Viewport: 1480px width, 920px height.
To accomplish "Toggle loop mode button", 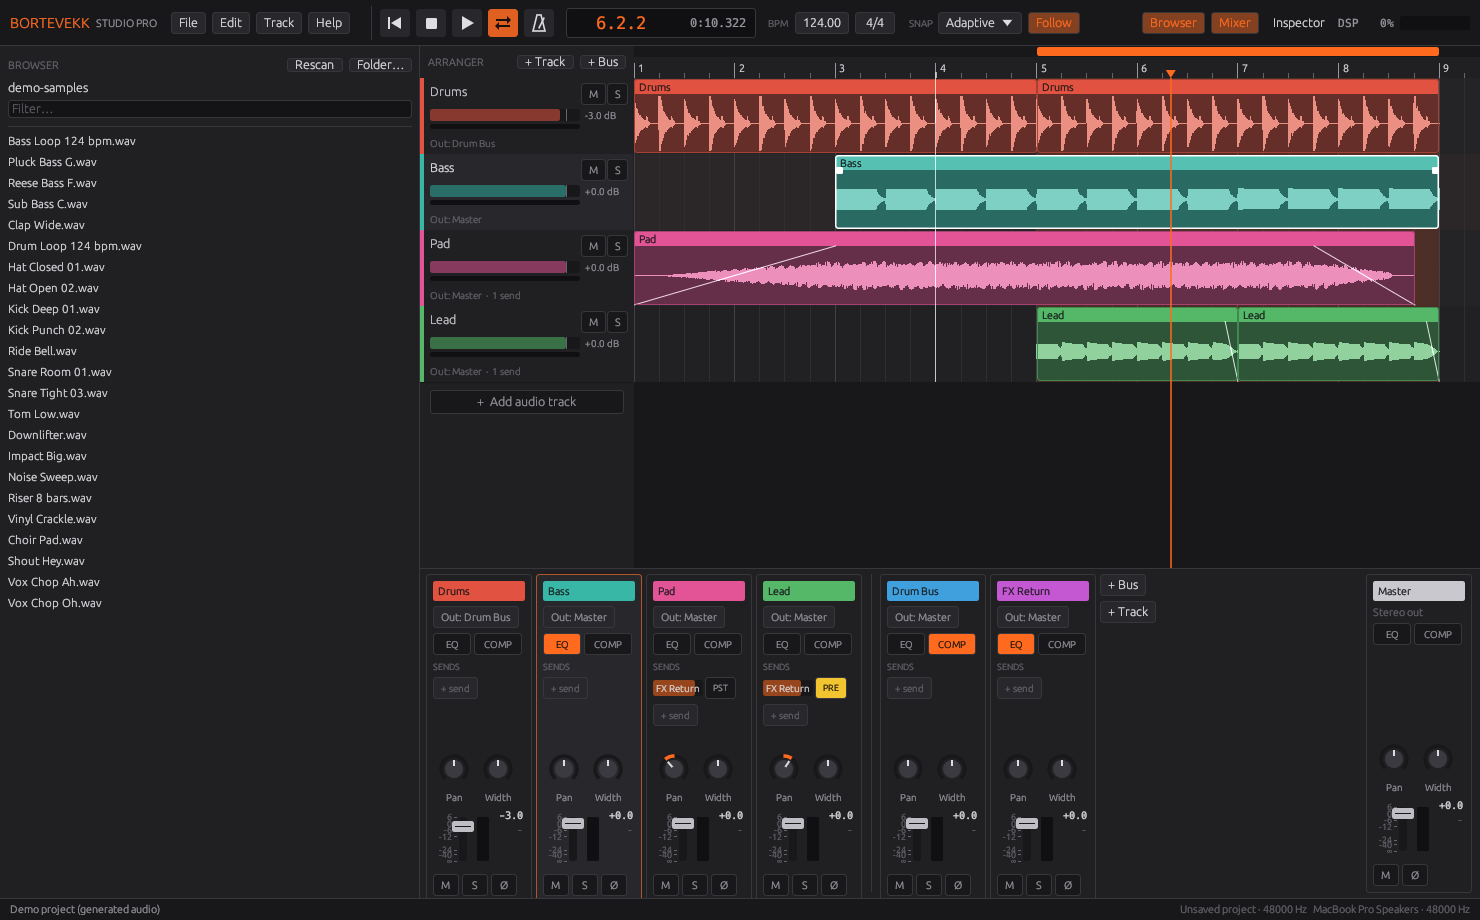I will point(503,22).
